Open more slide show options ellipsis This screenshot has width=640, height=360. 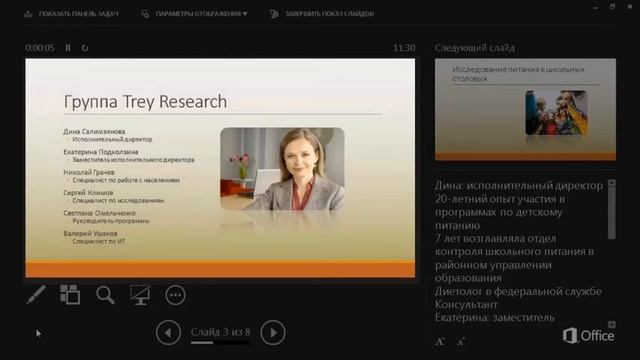176,295
